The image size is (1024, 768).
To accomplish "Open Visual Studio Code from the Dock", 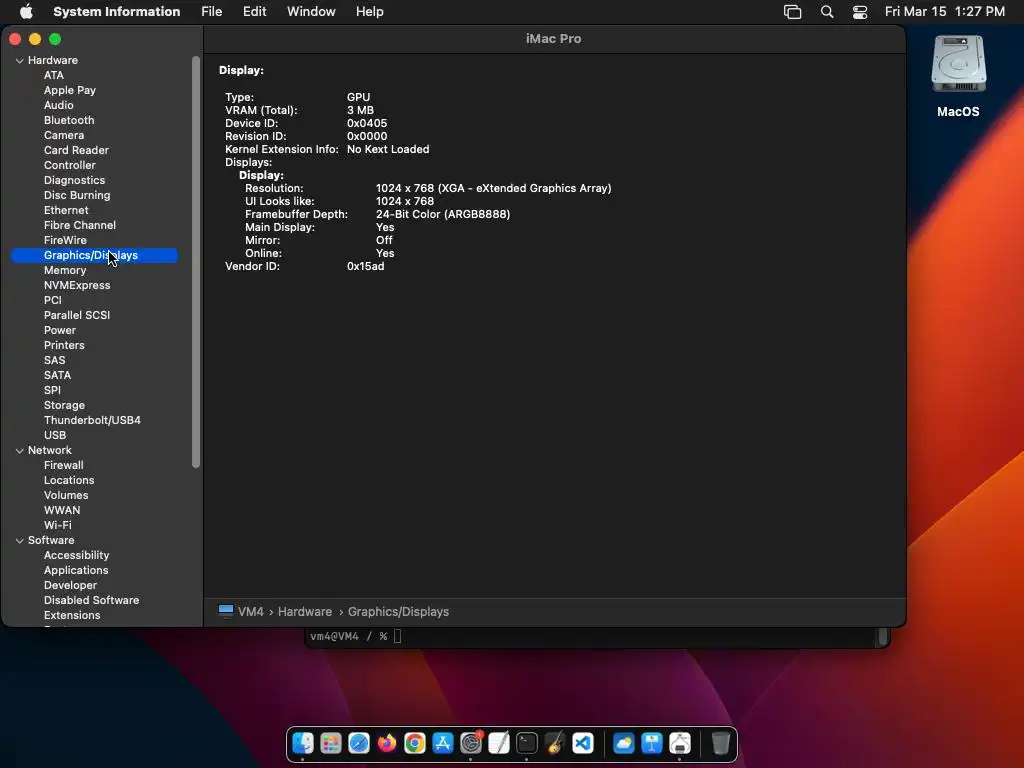I will [583, 743].
